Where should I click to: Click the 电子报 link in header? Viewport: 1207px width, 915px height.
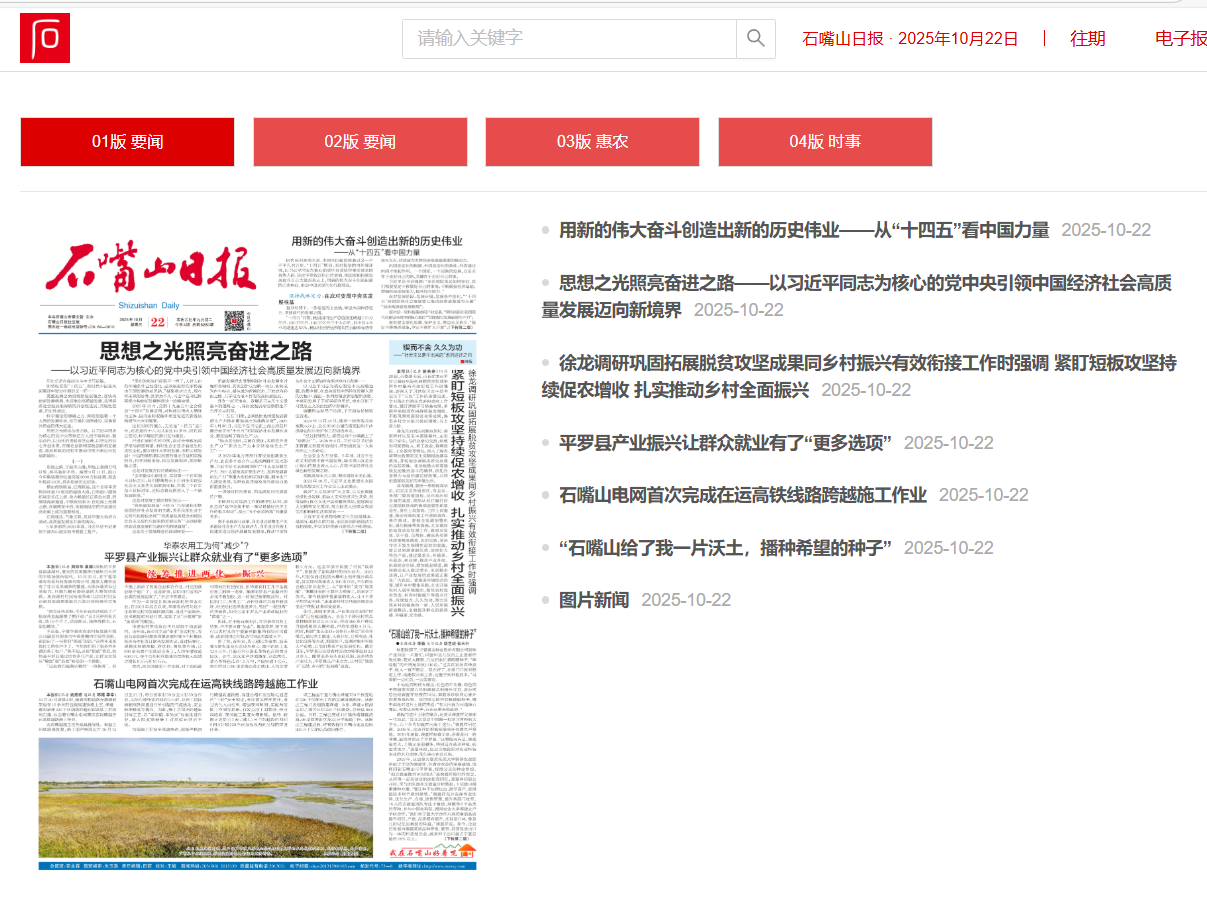coord(1180,39)
